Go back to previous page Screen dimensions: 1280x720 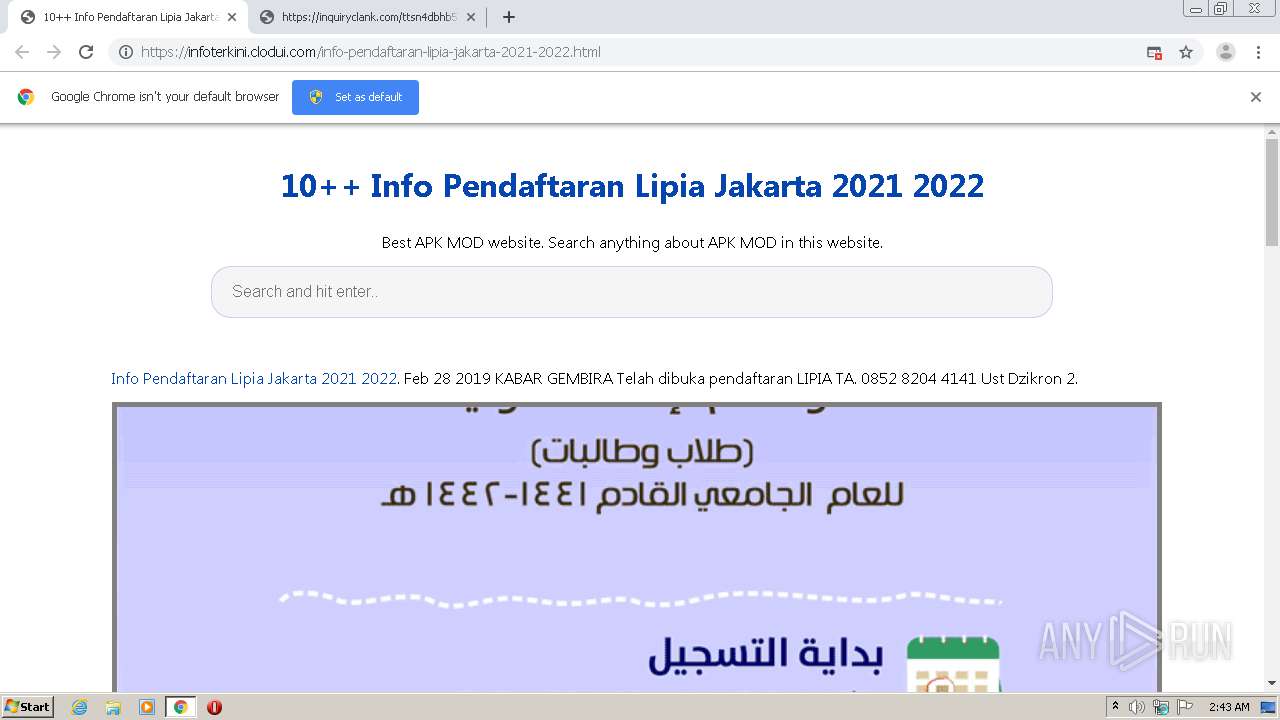22,52
